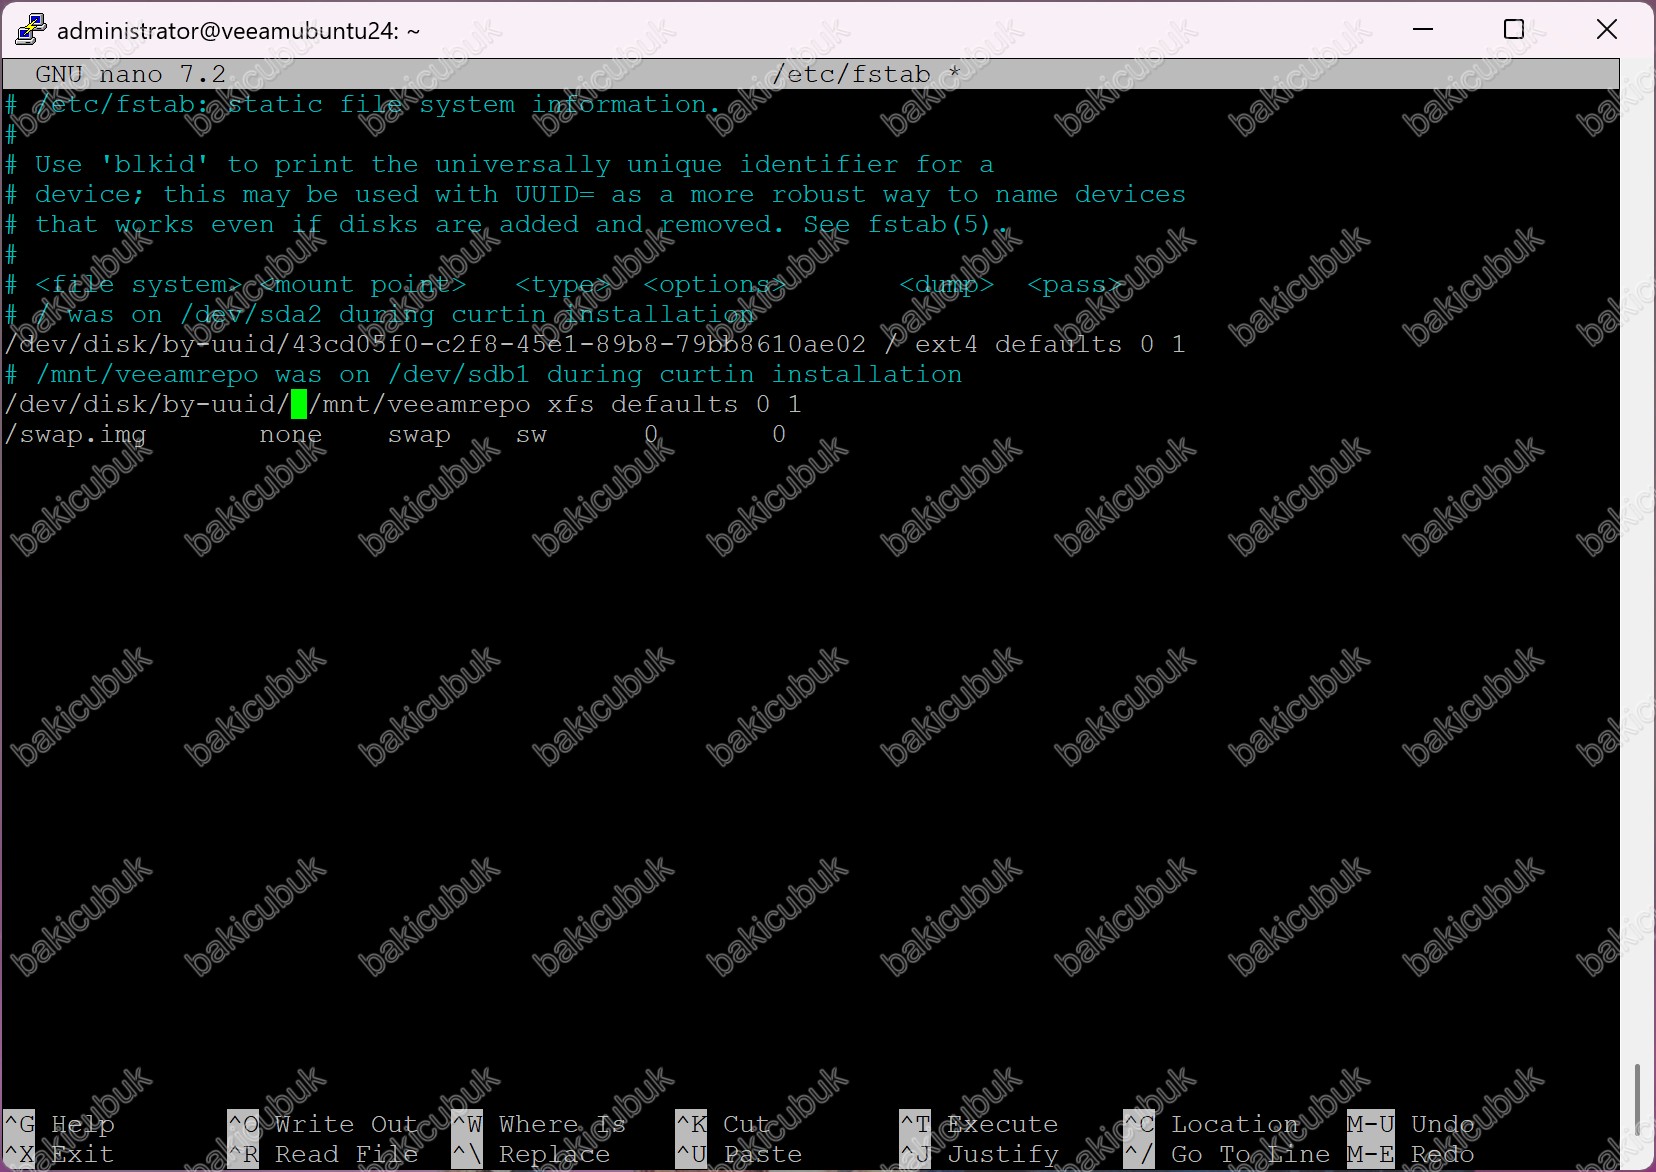Click the 'blkid' word in comment
The image size is (1656, 1172).
155,164
